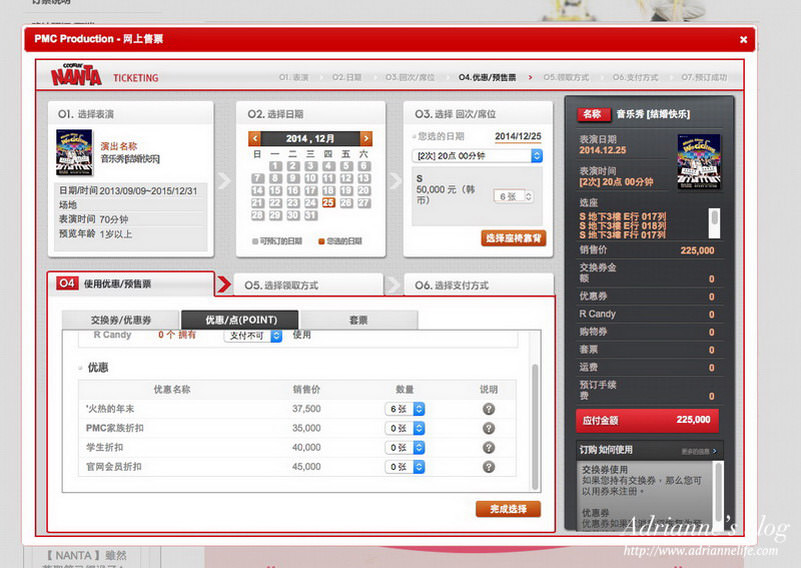Go to previous month in calendar
Image resolution: width=801 pixels, height=568 pixels.
[x=254, y=138]
